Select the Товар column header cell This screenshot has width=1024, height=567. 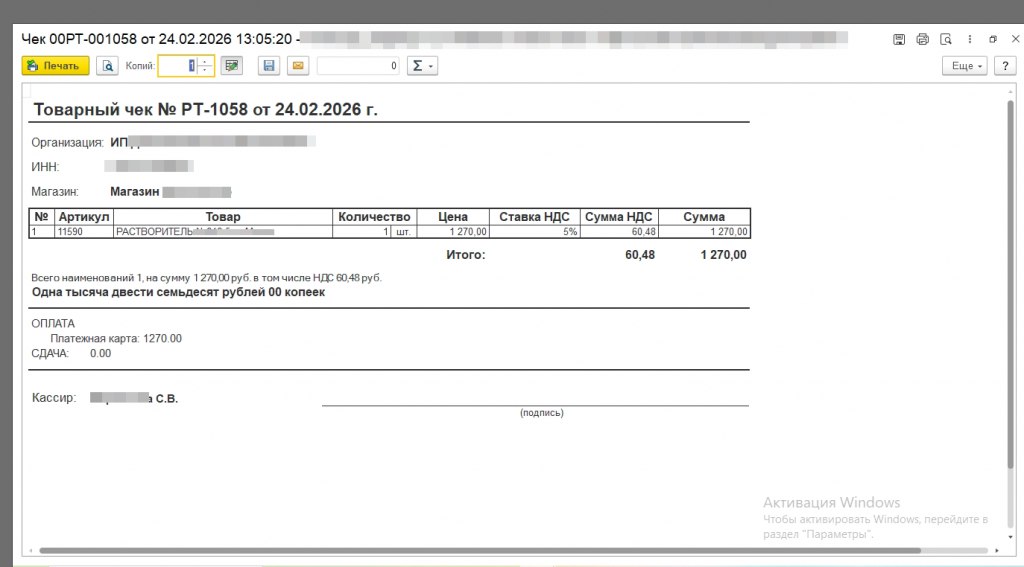(223, 217)
